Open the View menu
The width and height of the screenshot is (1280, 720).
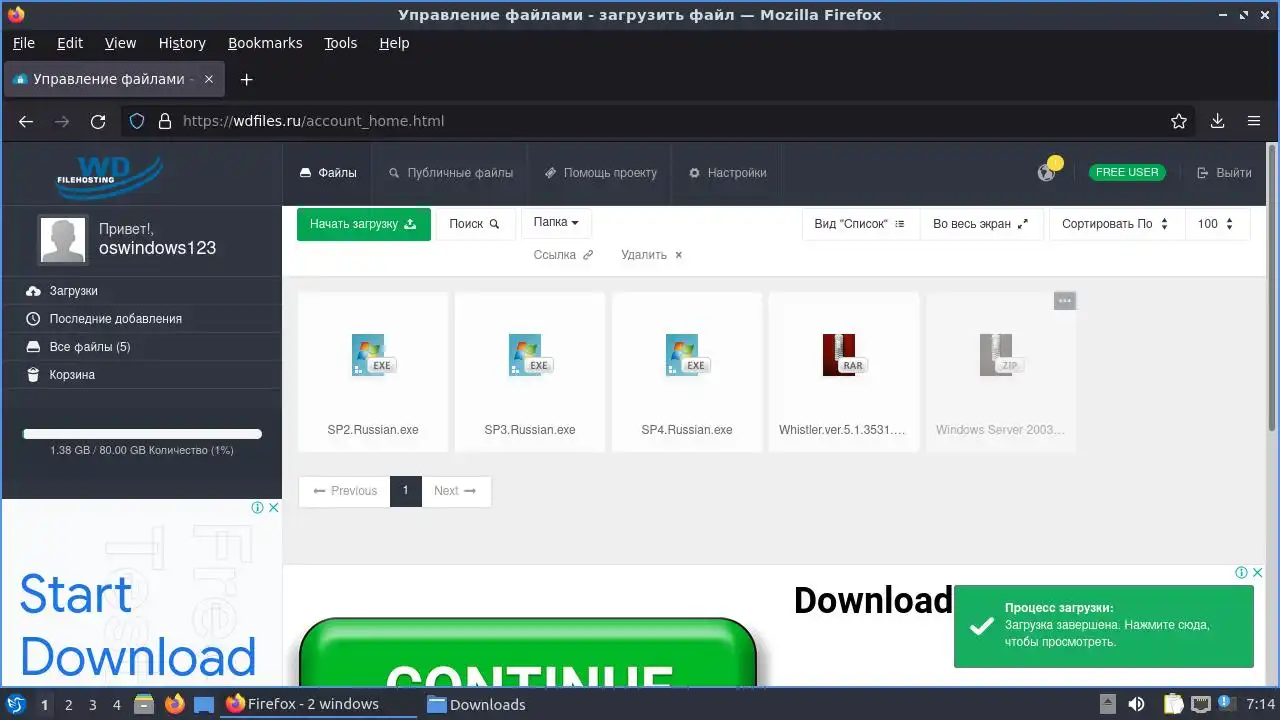[x=120, y=43]
